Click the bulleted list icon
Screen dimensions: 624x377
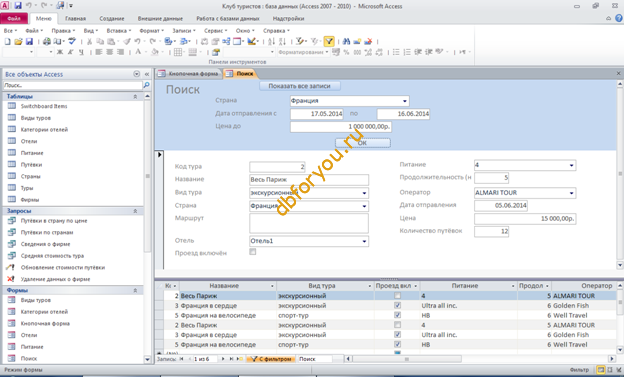[x=396, y=52]
